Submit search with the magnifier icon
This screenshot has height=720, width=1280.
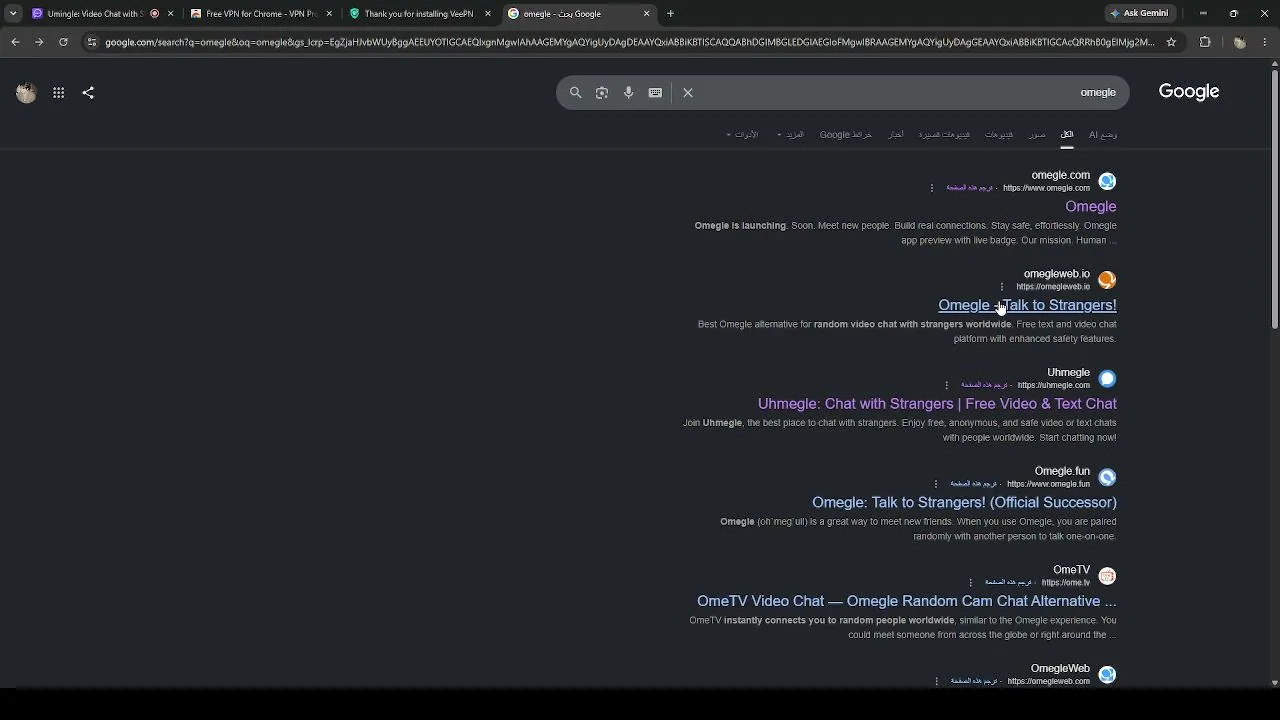[576, 93]
